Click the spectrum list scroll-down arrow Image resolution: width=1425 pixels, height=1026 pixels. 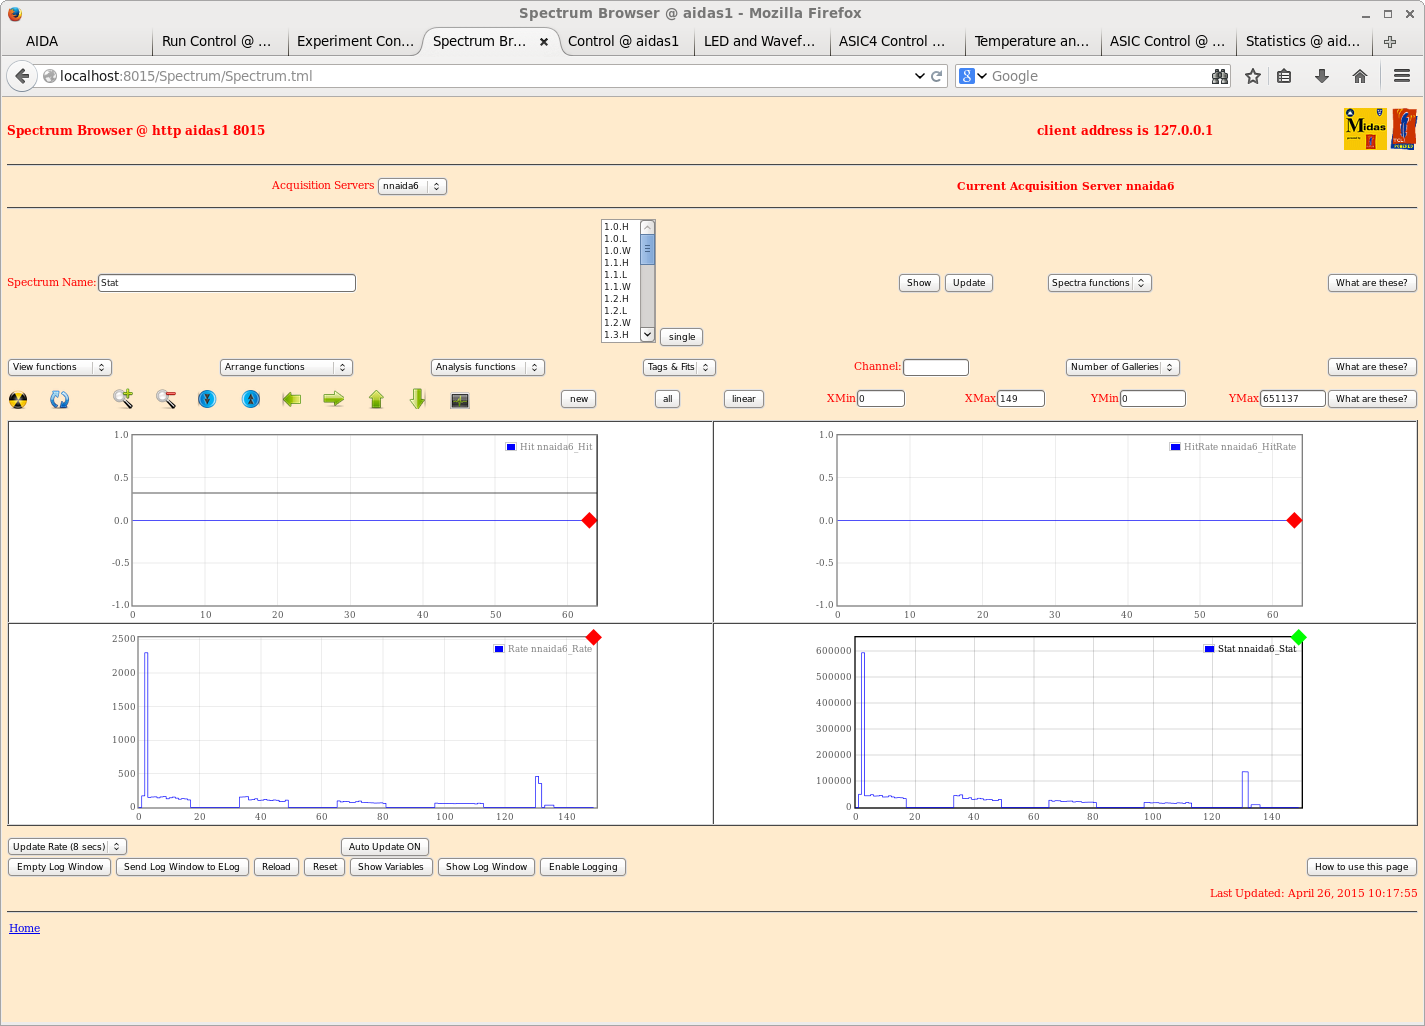tap(647, 335)
